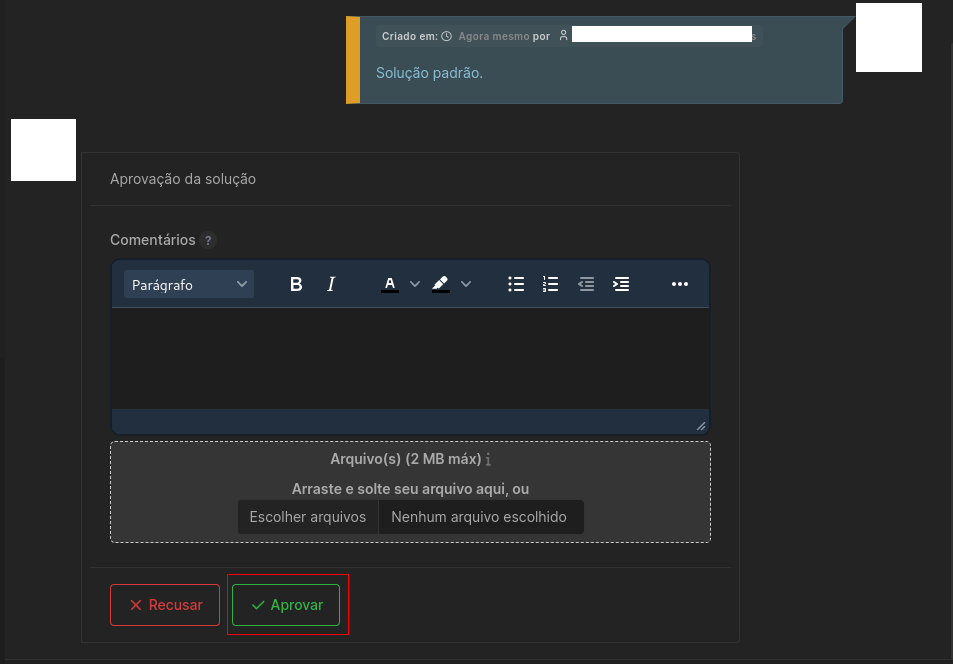Open the Parágrafo text style dropdown
This screenshot has width=953, height=664.
coord(188,284)
